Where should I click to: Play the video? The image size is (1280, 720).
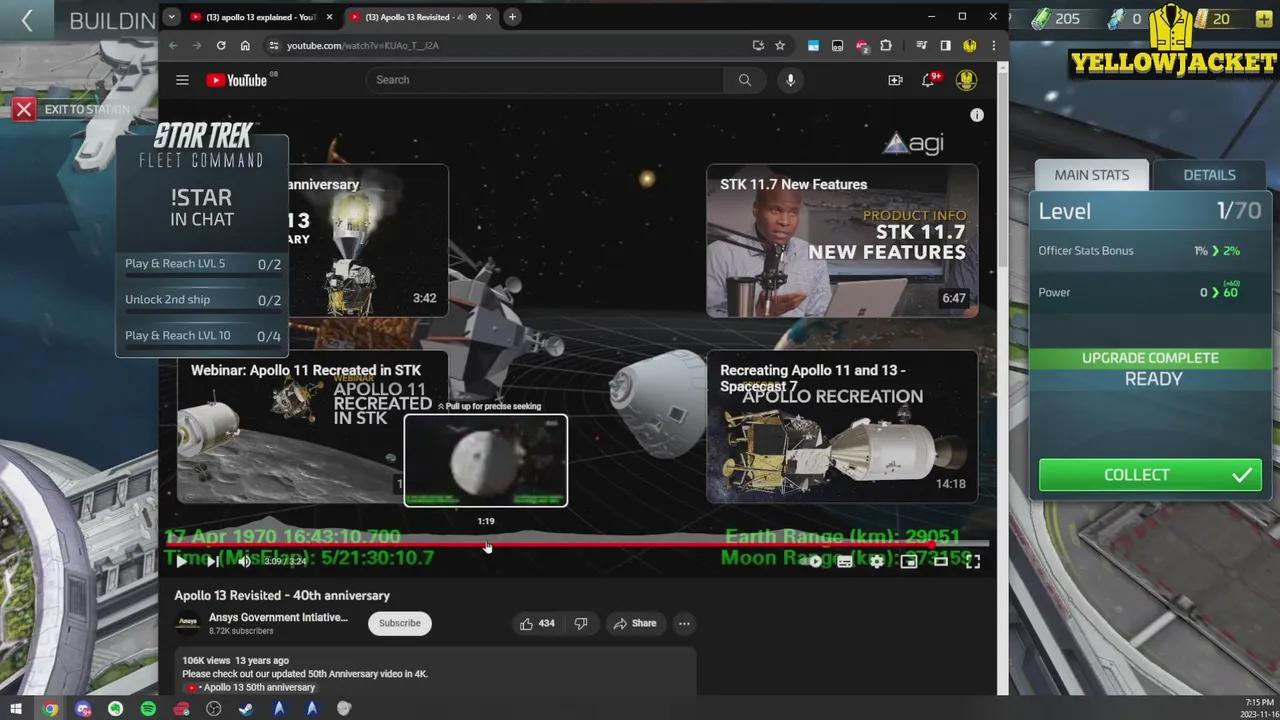point(181,561)
